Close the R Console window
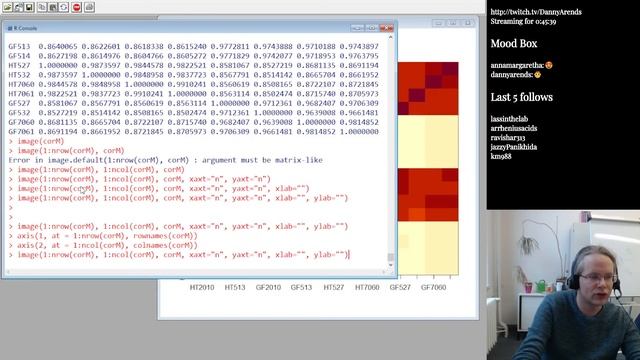 [386, 28]
